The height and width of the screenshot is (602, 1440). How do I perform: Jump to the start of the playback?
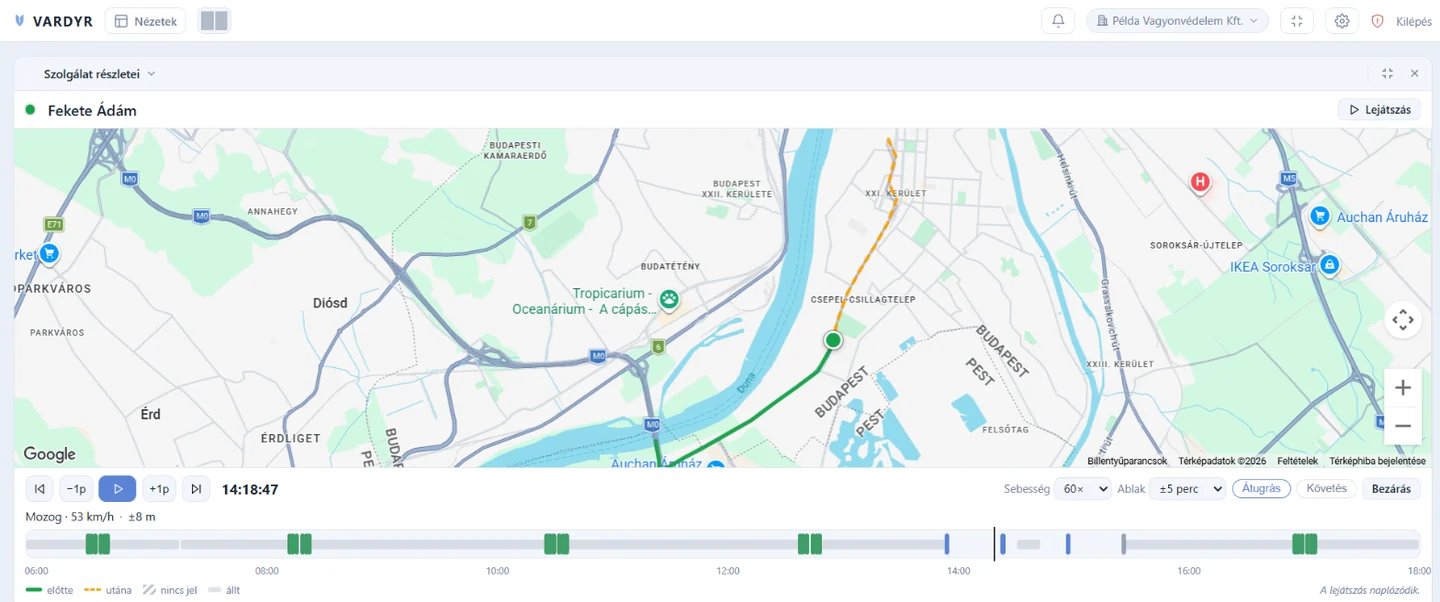click(x=39, y=489)
